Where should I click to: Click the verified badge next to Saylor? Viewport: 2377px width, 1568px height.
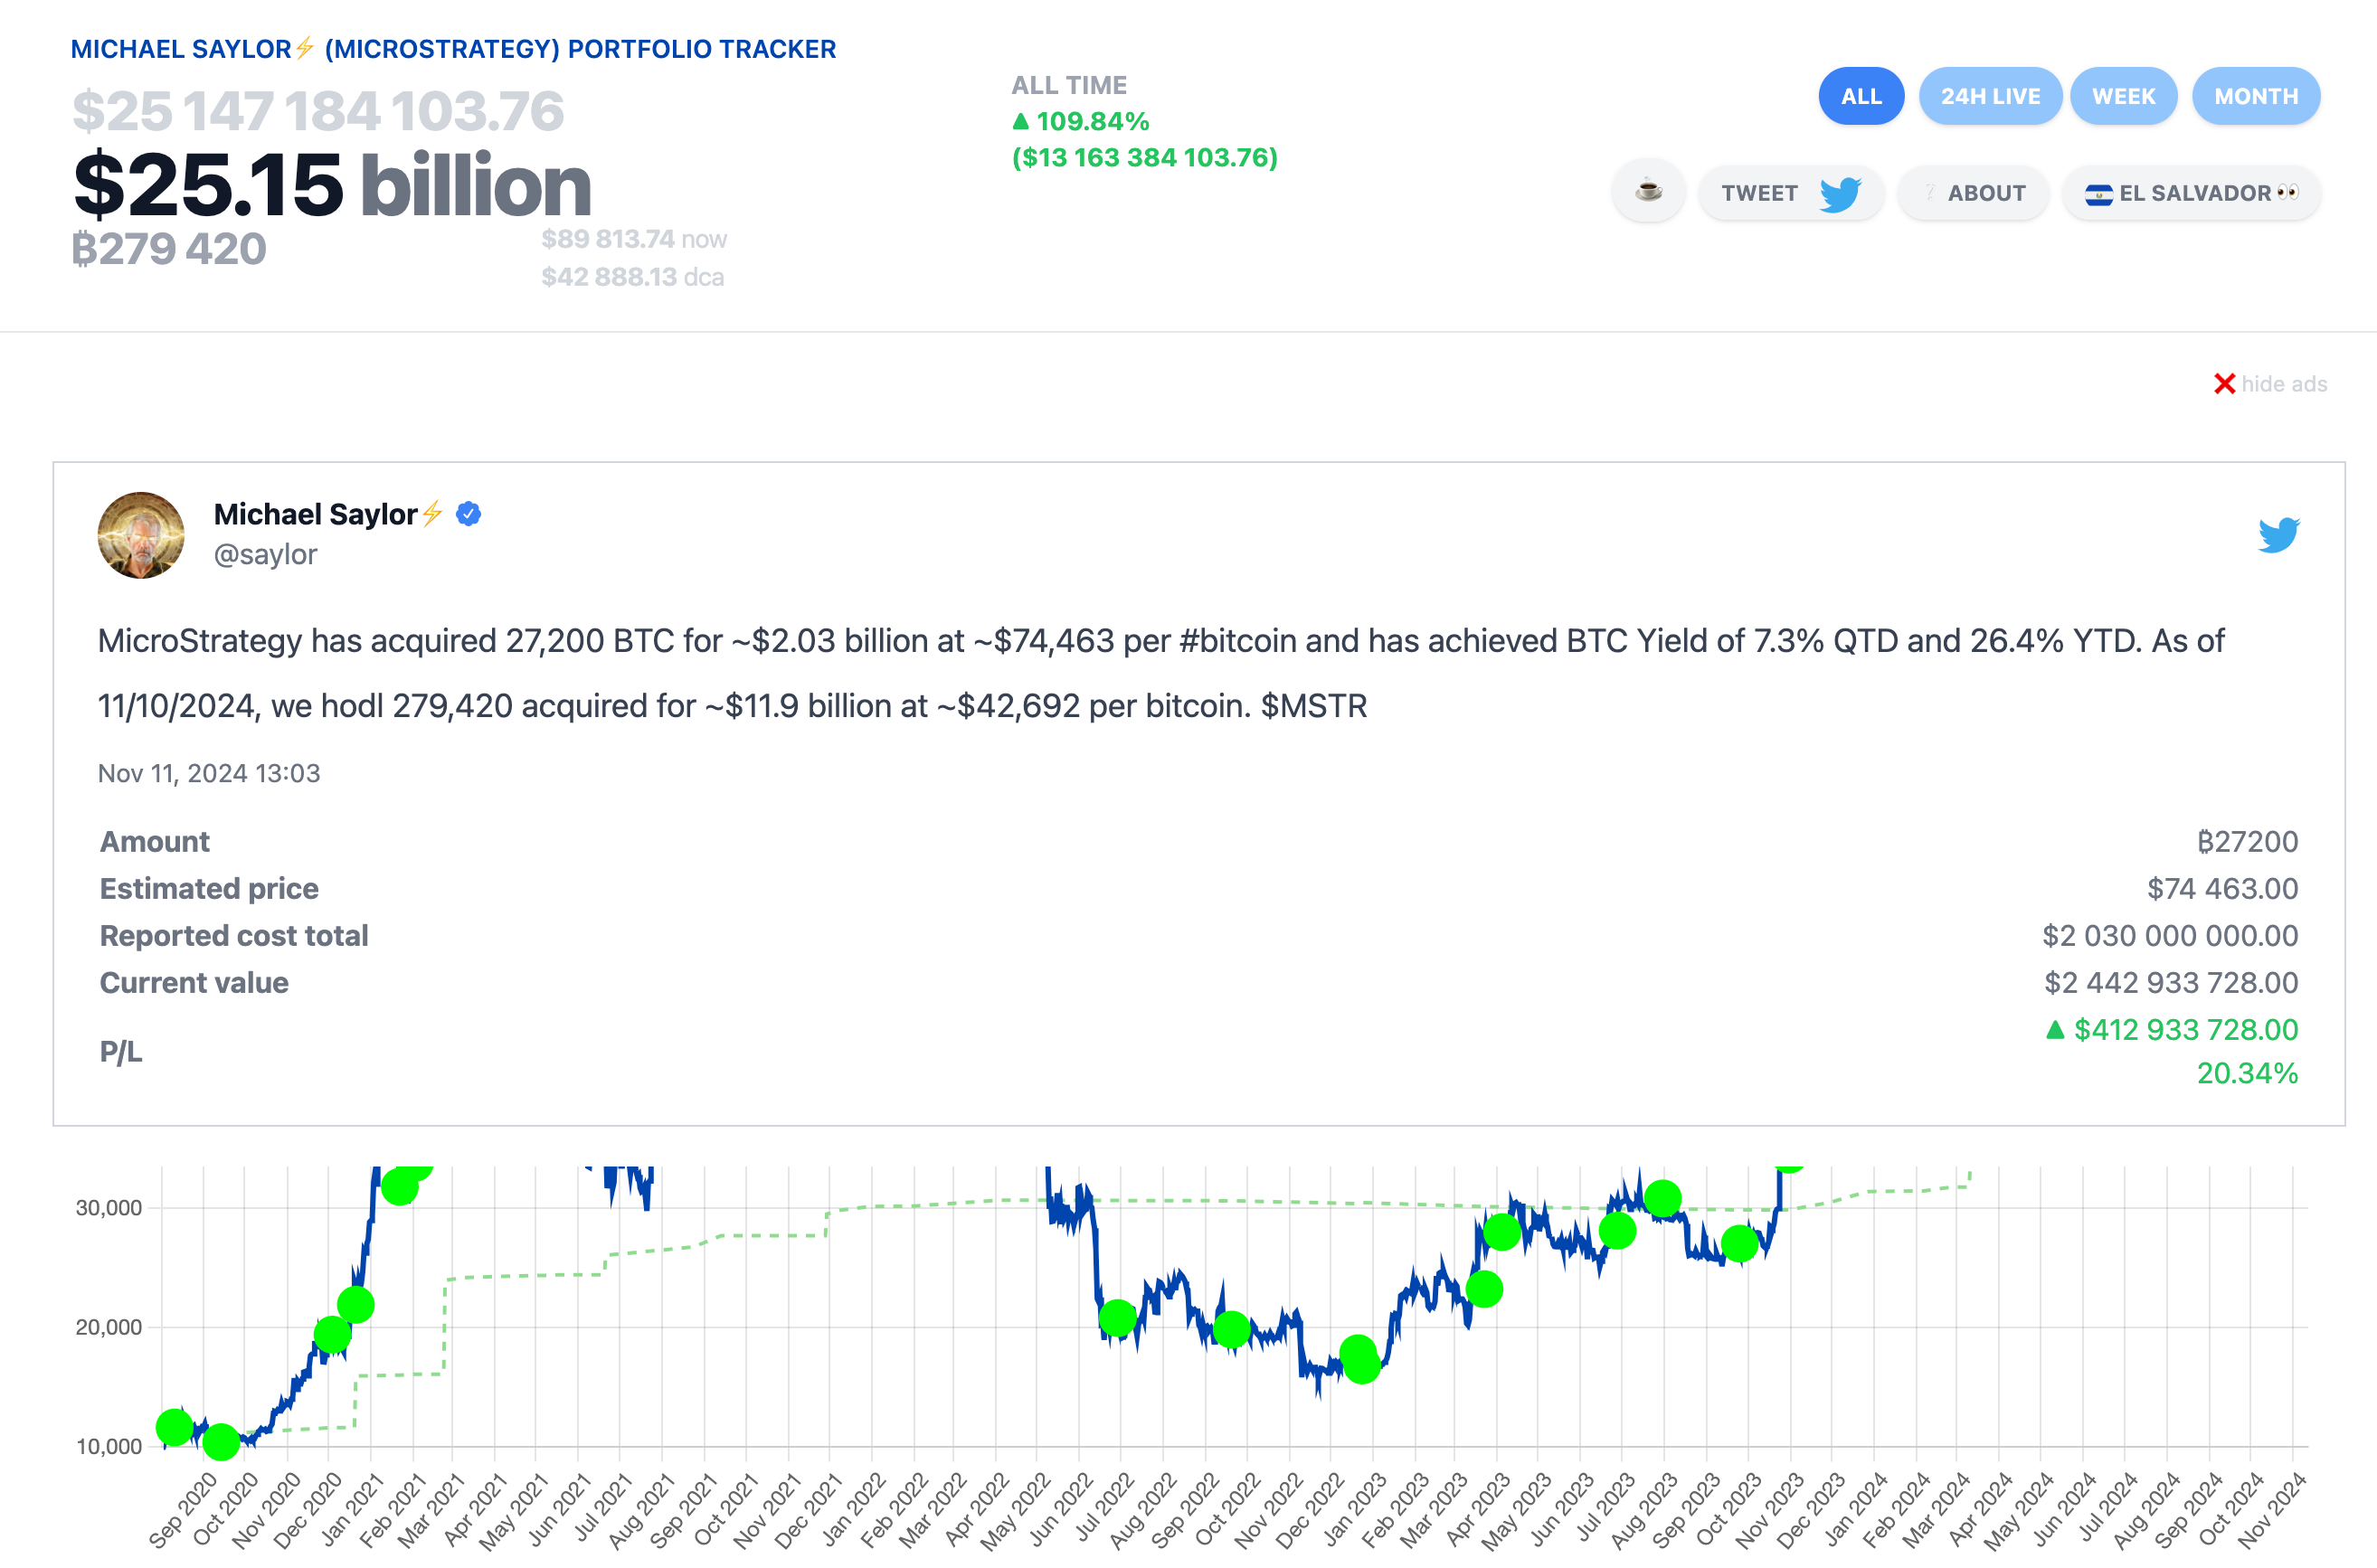(468, 514)
